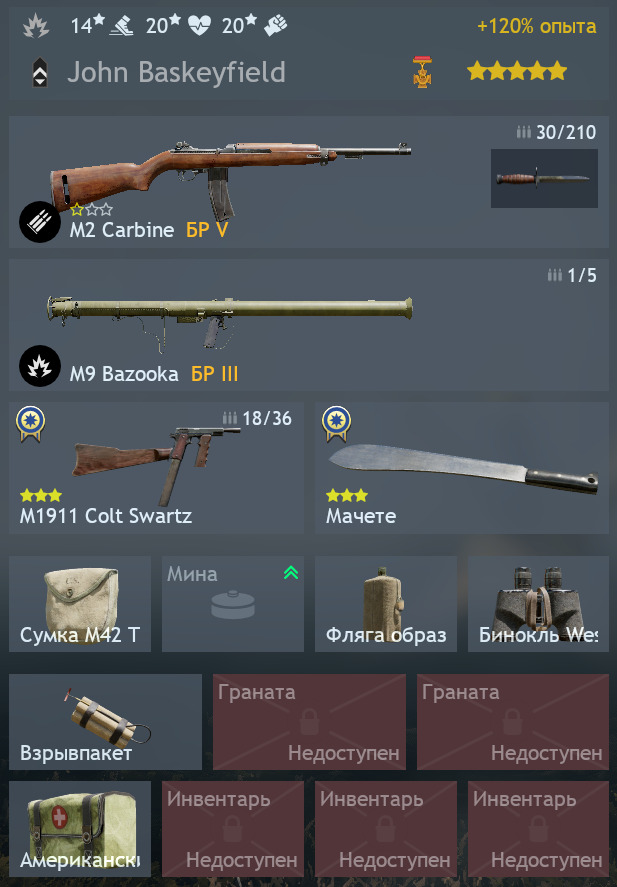
Task: Click the soldier rank chevron icon
Action: click(39, 74)
